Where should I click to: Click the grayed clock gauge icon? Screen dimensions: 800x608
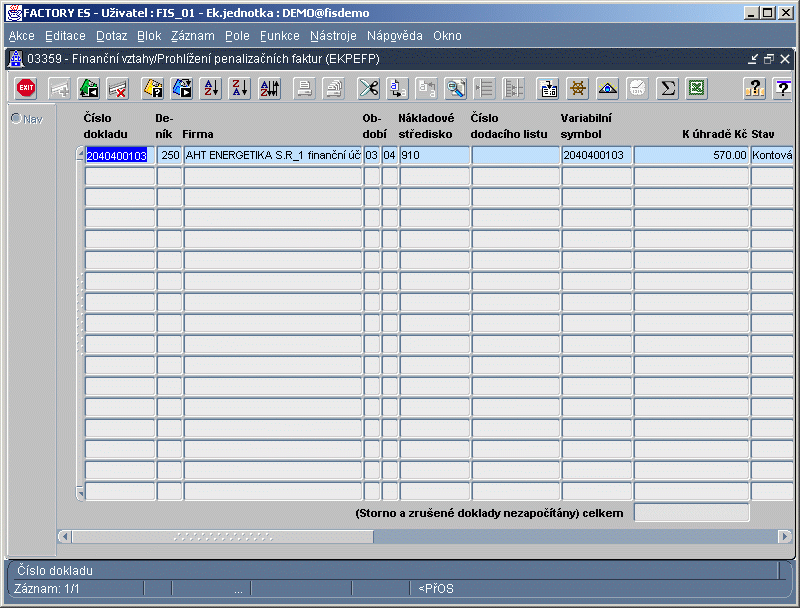tap(637, 88)
